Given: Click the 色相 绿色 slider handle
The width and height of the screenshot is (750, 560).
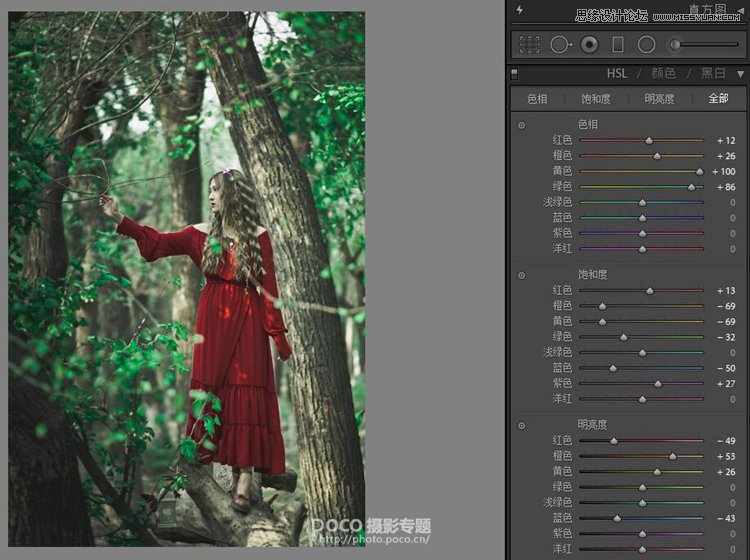Looking at the screenshot, I should click(x=691, y=187).
